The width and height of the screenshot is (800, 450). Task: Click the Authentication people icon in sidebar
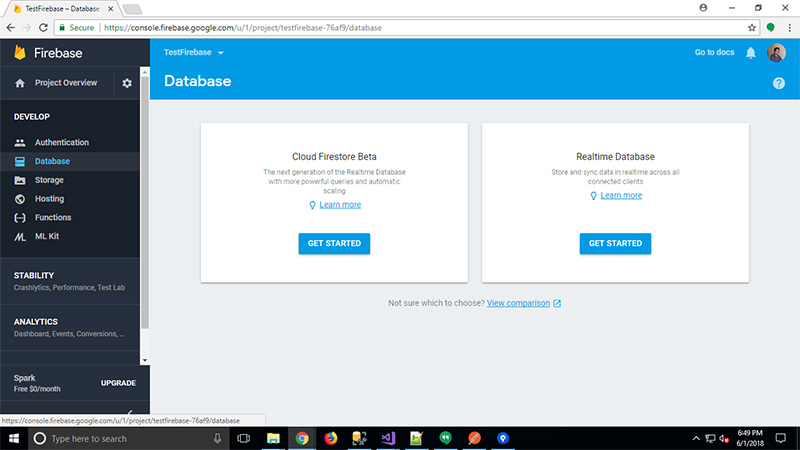coord(20,143)
